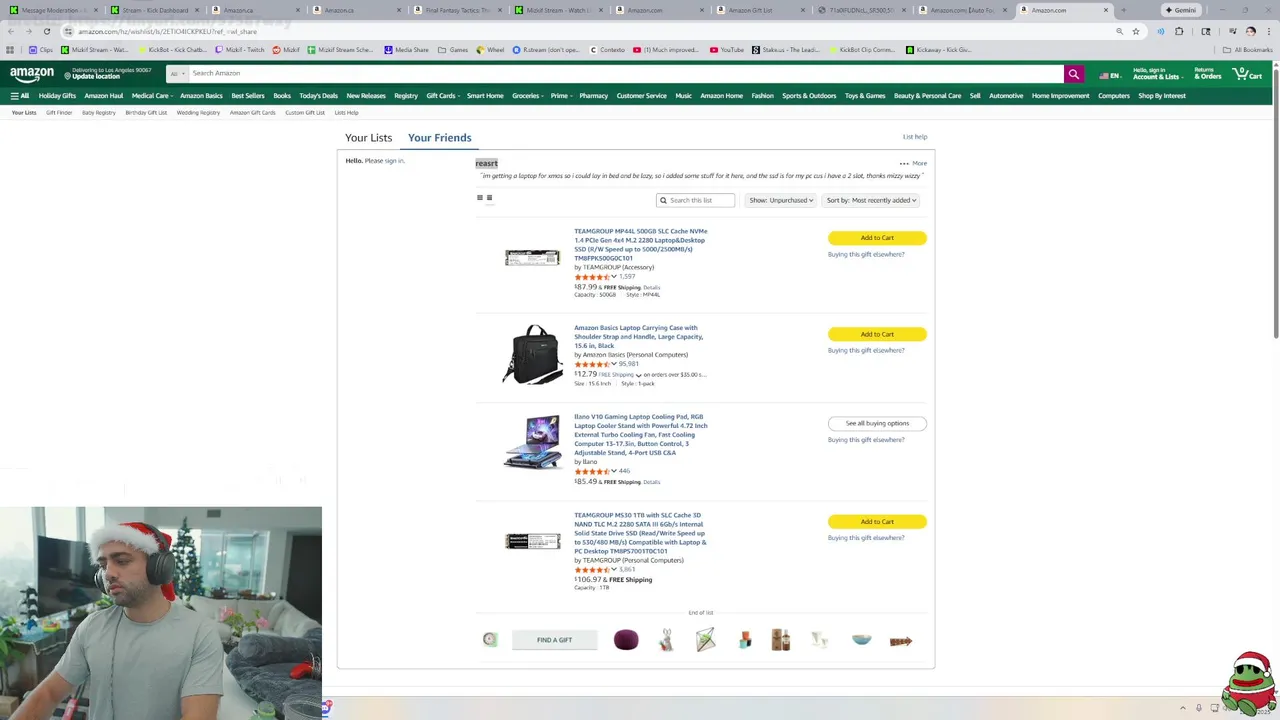1280x720 pixels.
Task: Open Today's Deals in navigation bar
Action: pos(318,96)
